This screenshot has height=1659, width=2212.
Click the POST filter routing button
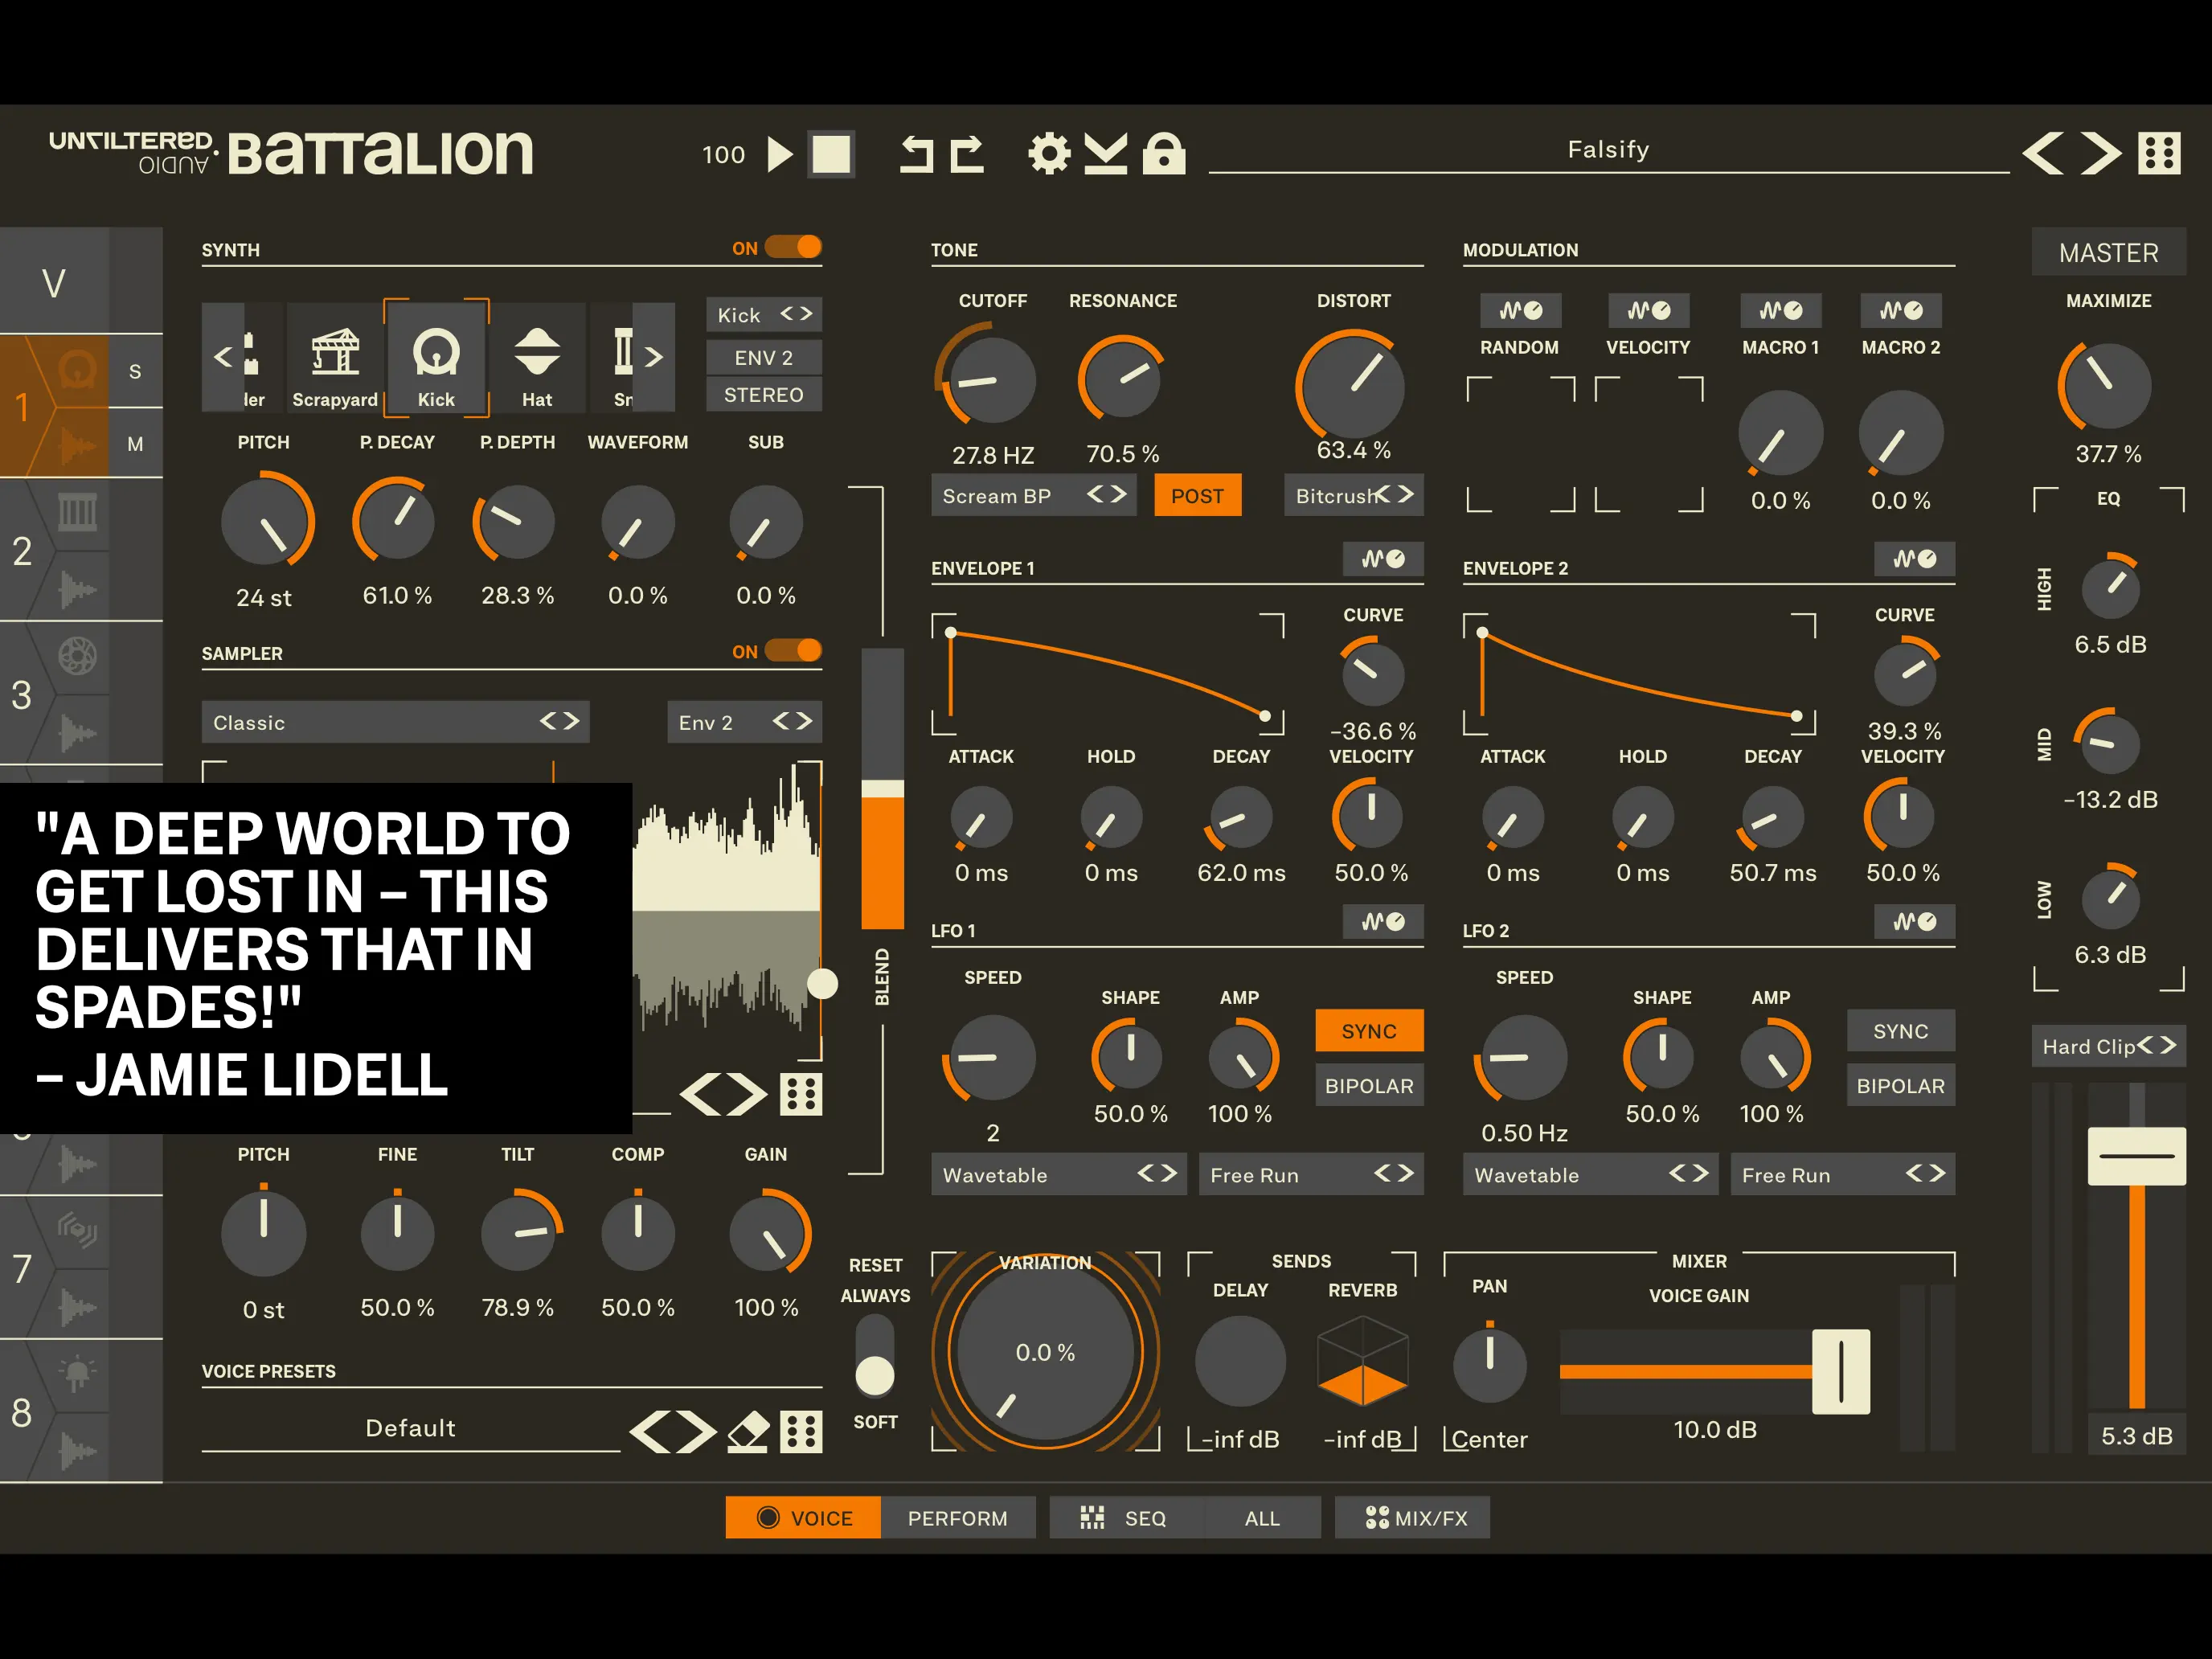point(1197,495)
